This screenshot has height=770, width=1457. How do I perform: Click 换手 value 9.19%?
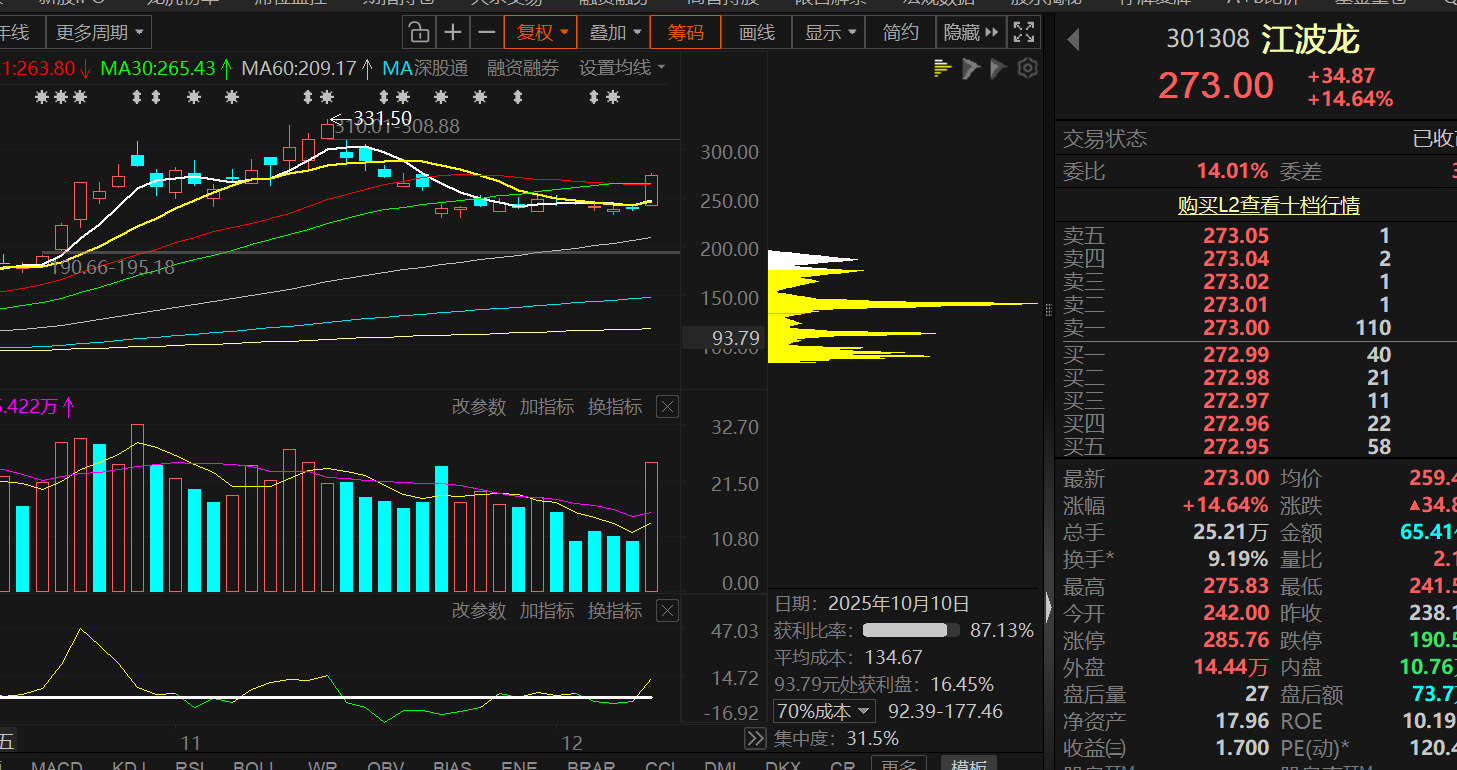[1240, 558]
